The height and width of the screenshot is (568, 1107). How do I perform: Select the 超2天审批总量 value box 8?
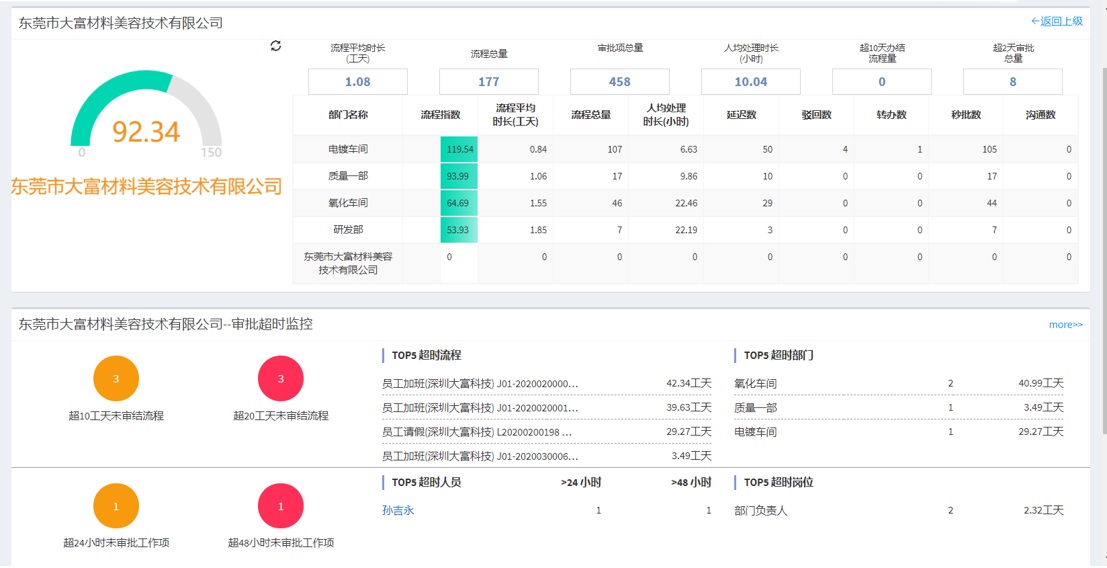(1012, 82)
